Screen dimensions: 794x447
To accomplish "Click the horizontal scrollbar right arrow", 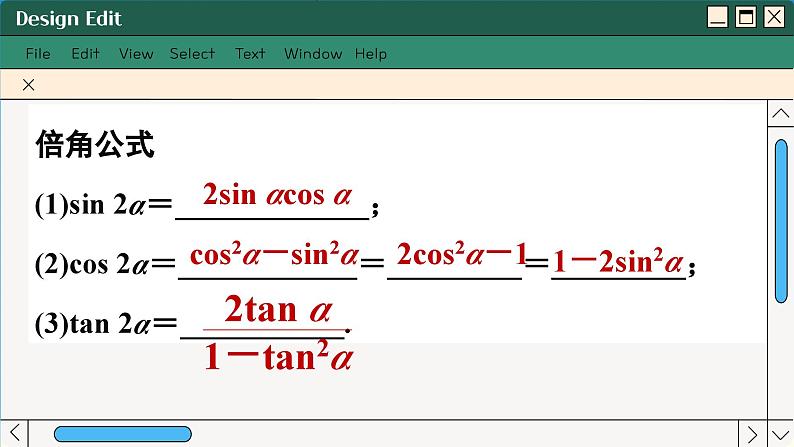I will pos(754,433).
